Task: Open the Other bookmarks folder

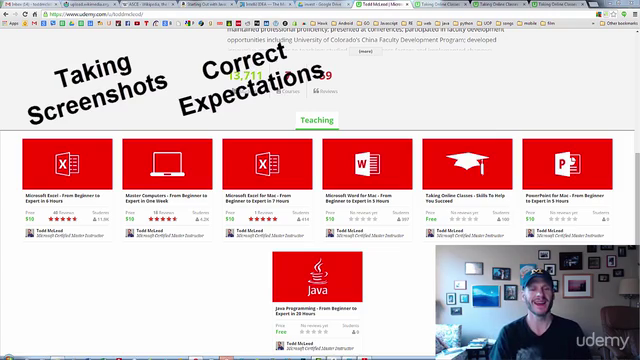Action: coord(618,23)
